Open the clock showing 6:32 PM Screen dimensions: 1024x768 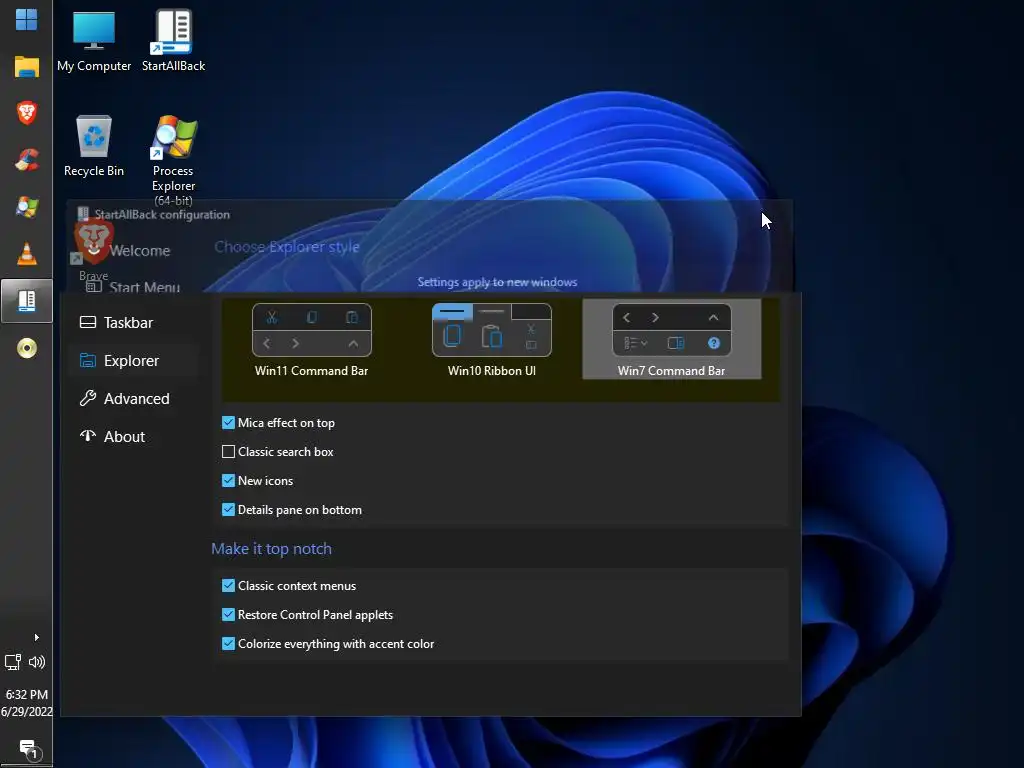click(x=26, y=703)
